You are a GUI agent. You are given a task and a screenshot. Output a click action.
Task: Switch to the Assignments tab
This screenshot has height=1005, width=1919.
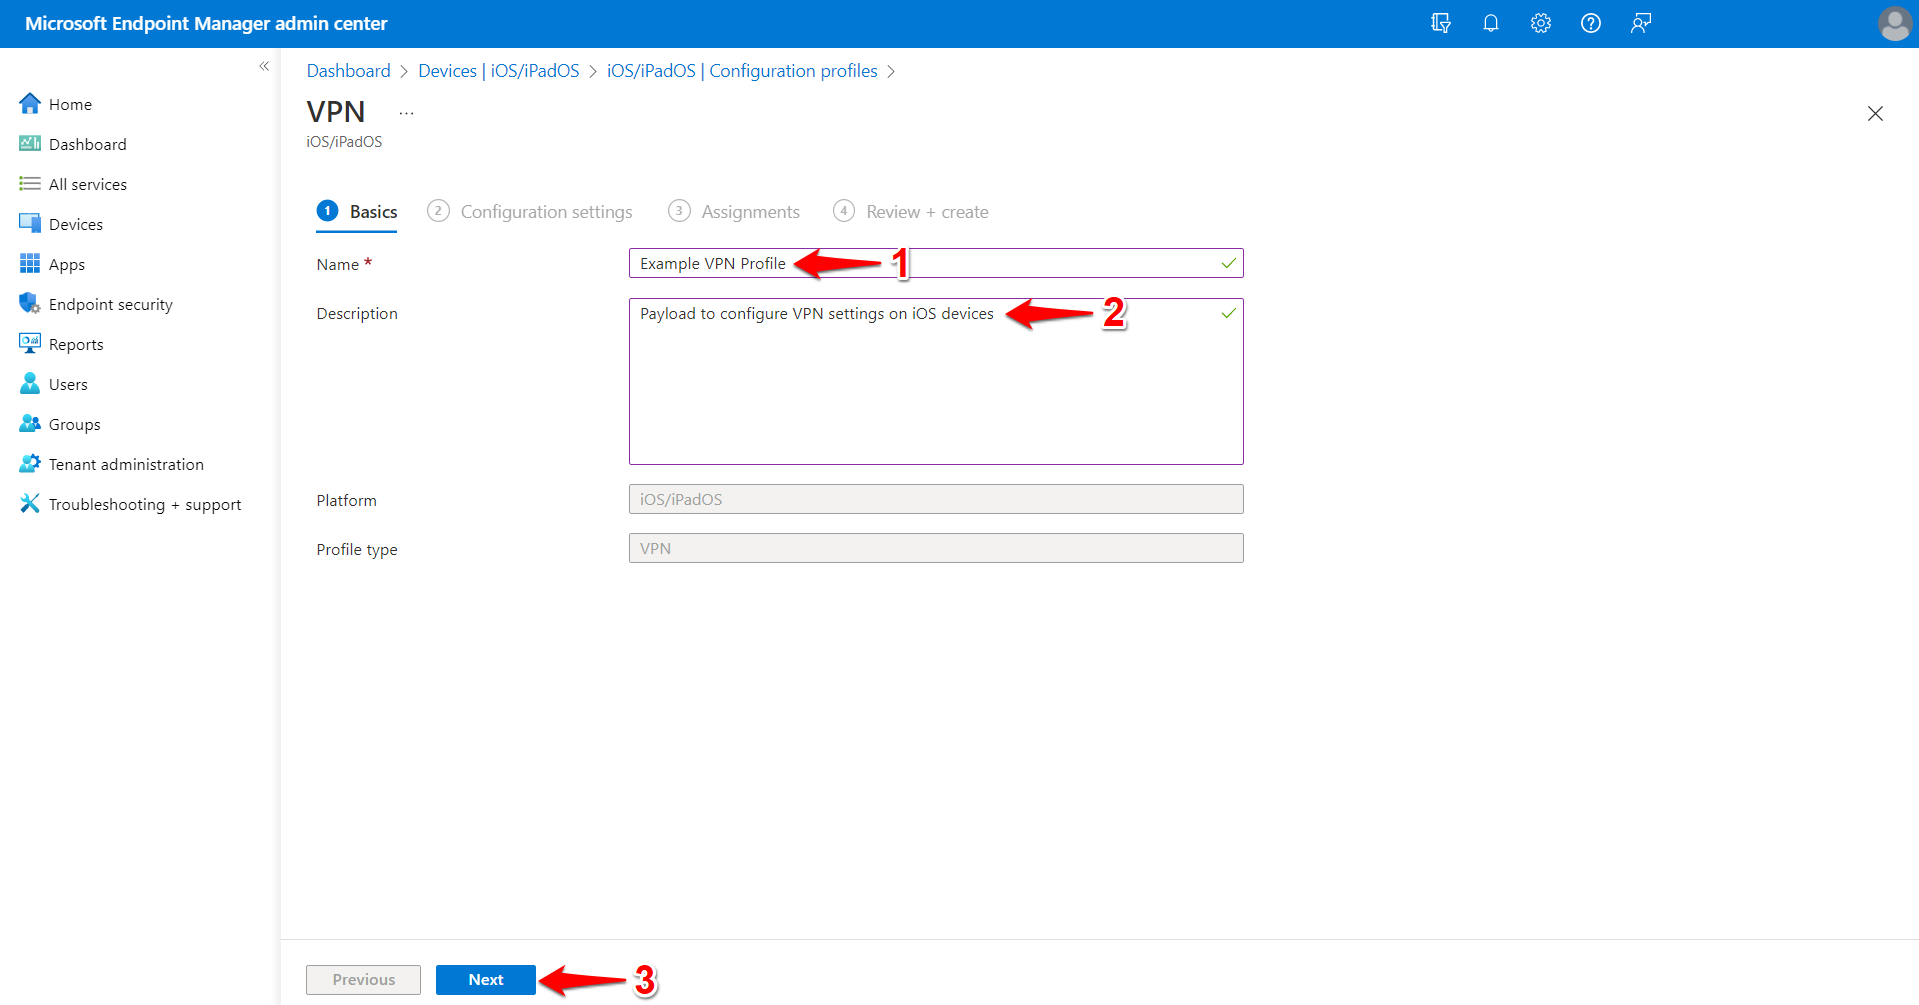tap(749, 211)
